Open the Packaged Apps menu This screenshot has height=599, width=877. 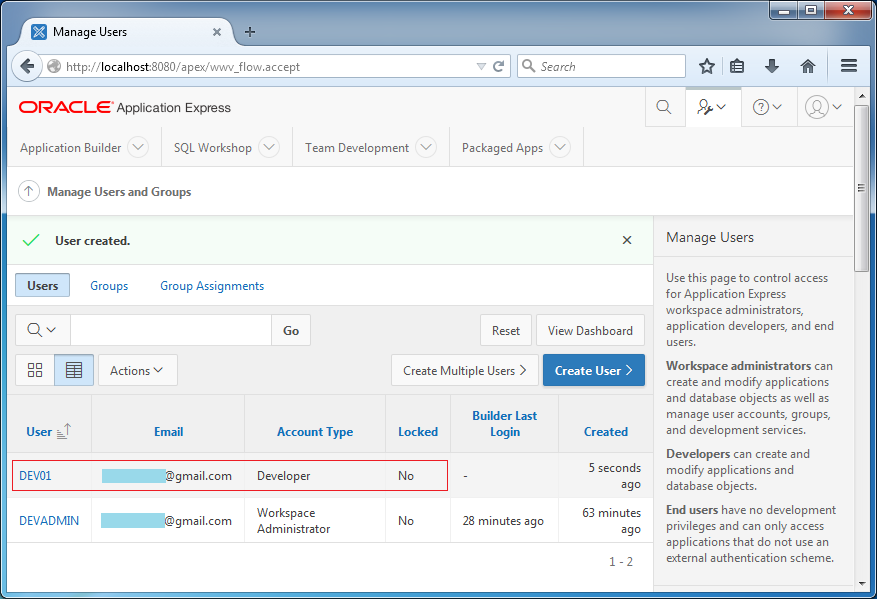[502, 148]
